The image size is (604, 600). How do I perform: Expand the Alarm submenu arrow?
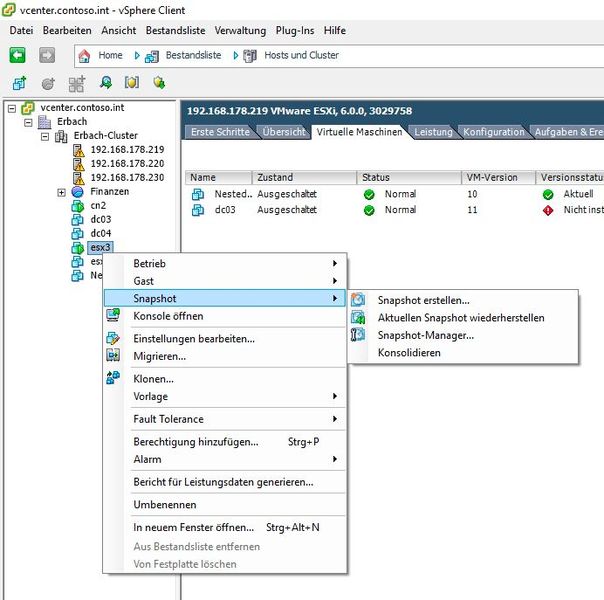[x=335, y=459]
